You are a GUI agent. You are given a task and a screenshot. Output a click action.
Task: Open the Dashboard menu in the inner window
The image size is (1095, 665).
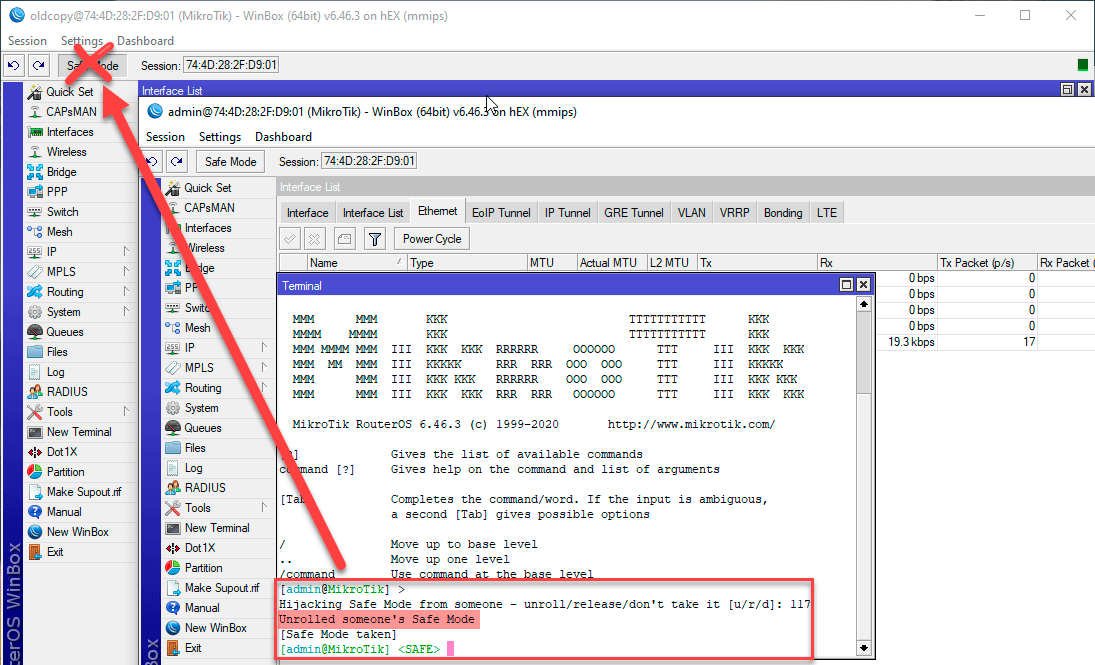click(283, 137)
